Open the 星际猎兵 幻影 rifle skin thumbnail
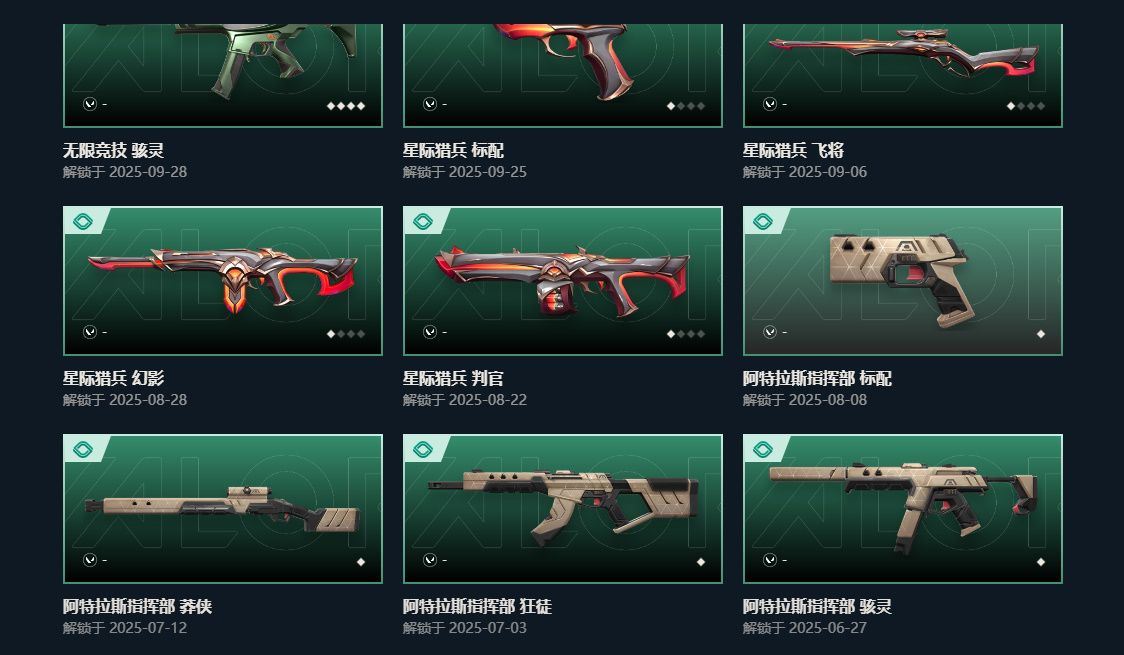 (x=222, y=279)
